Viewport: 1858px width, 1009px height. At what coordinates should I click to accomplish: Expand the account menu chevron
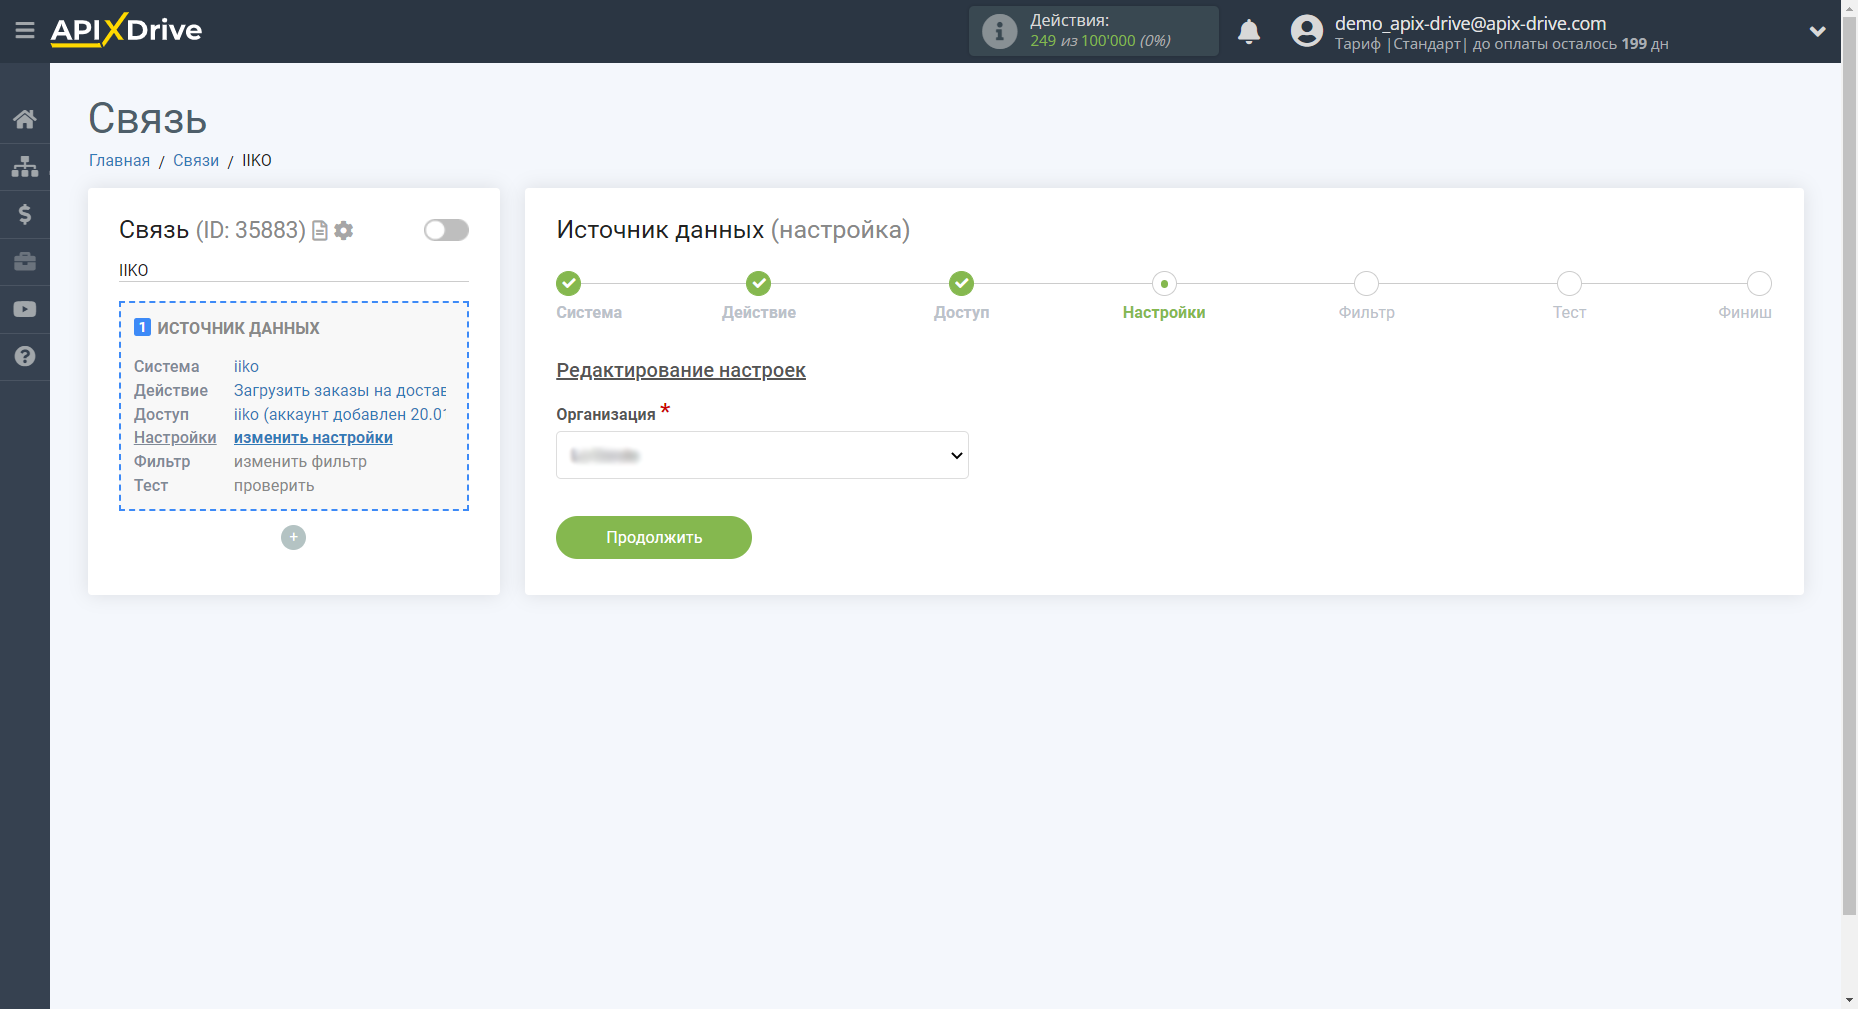tap(1817, 31)
